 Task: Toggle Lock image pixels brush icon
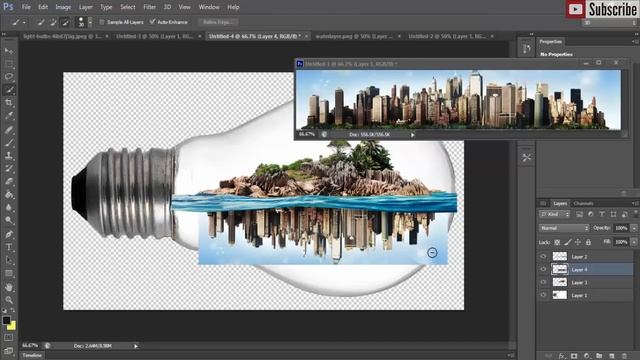tap(568, 242)
